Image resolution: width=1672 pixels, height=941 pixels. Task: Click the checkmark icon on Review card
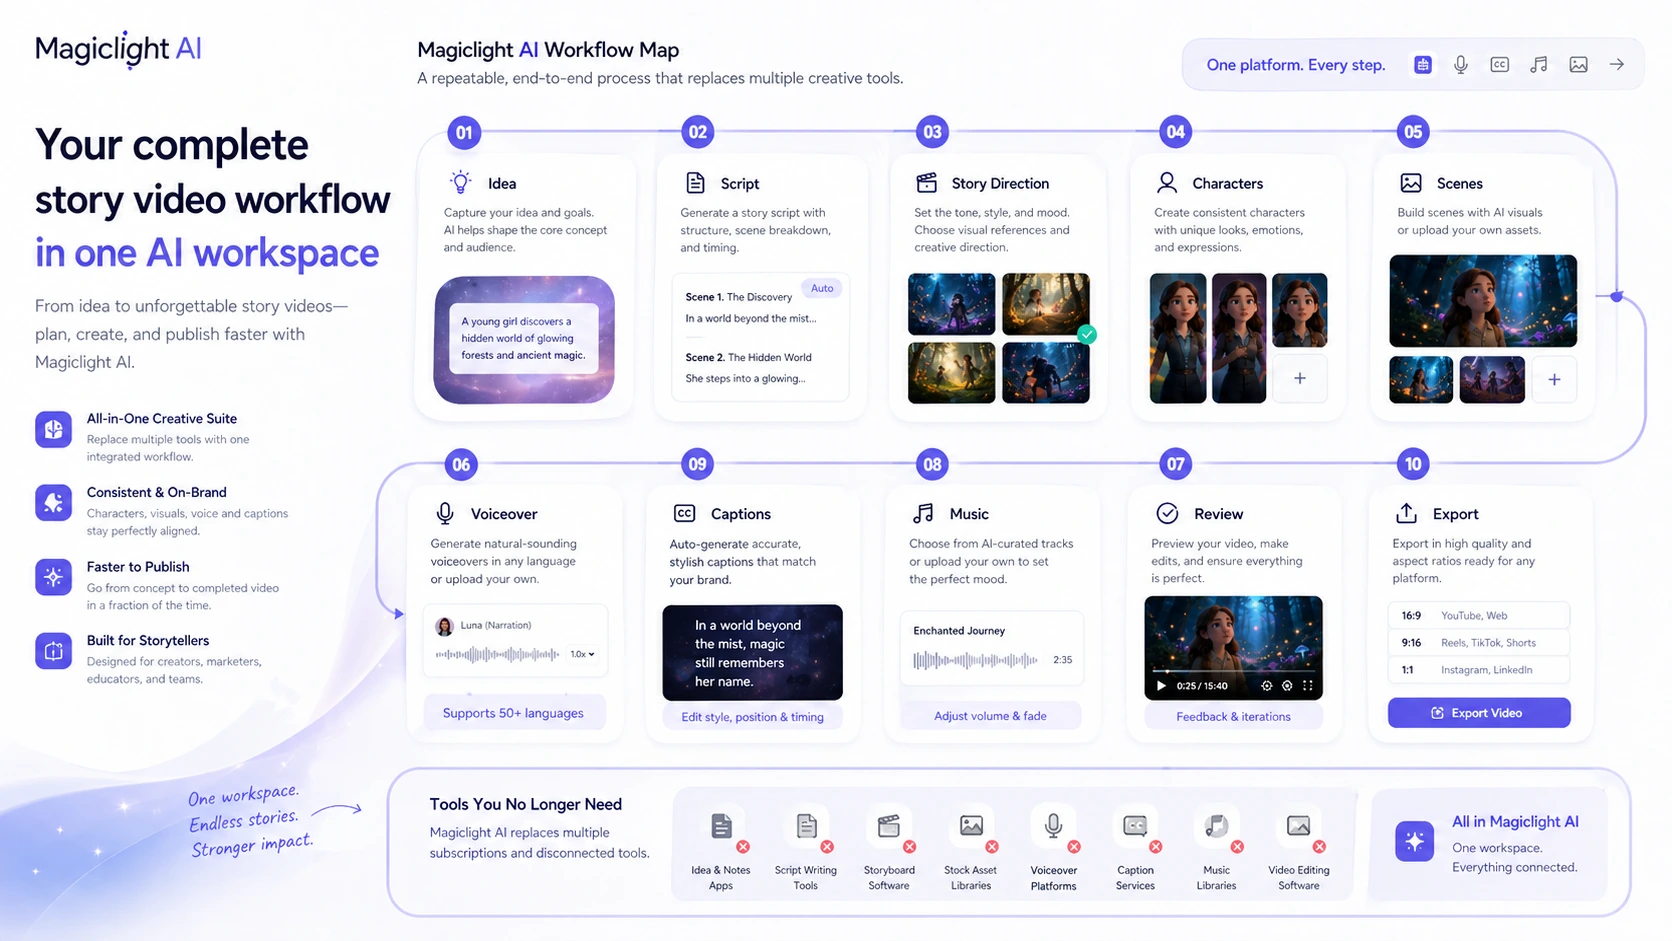coord(1167,513)
